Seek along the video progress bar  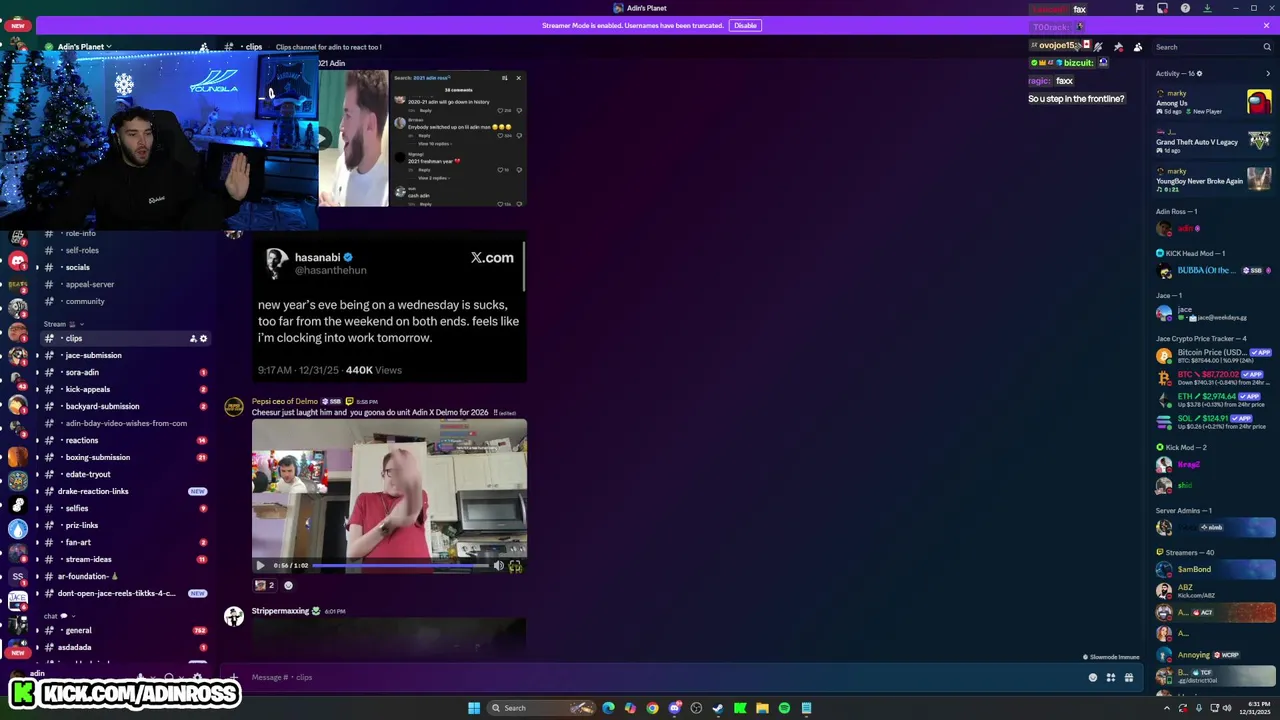[400, 566]
